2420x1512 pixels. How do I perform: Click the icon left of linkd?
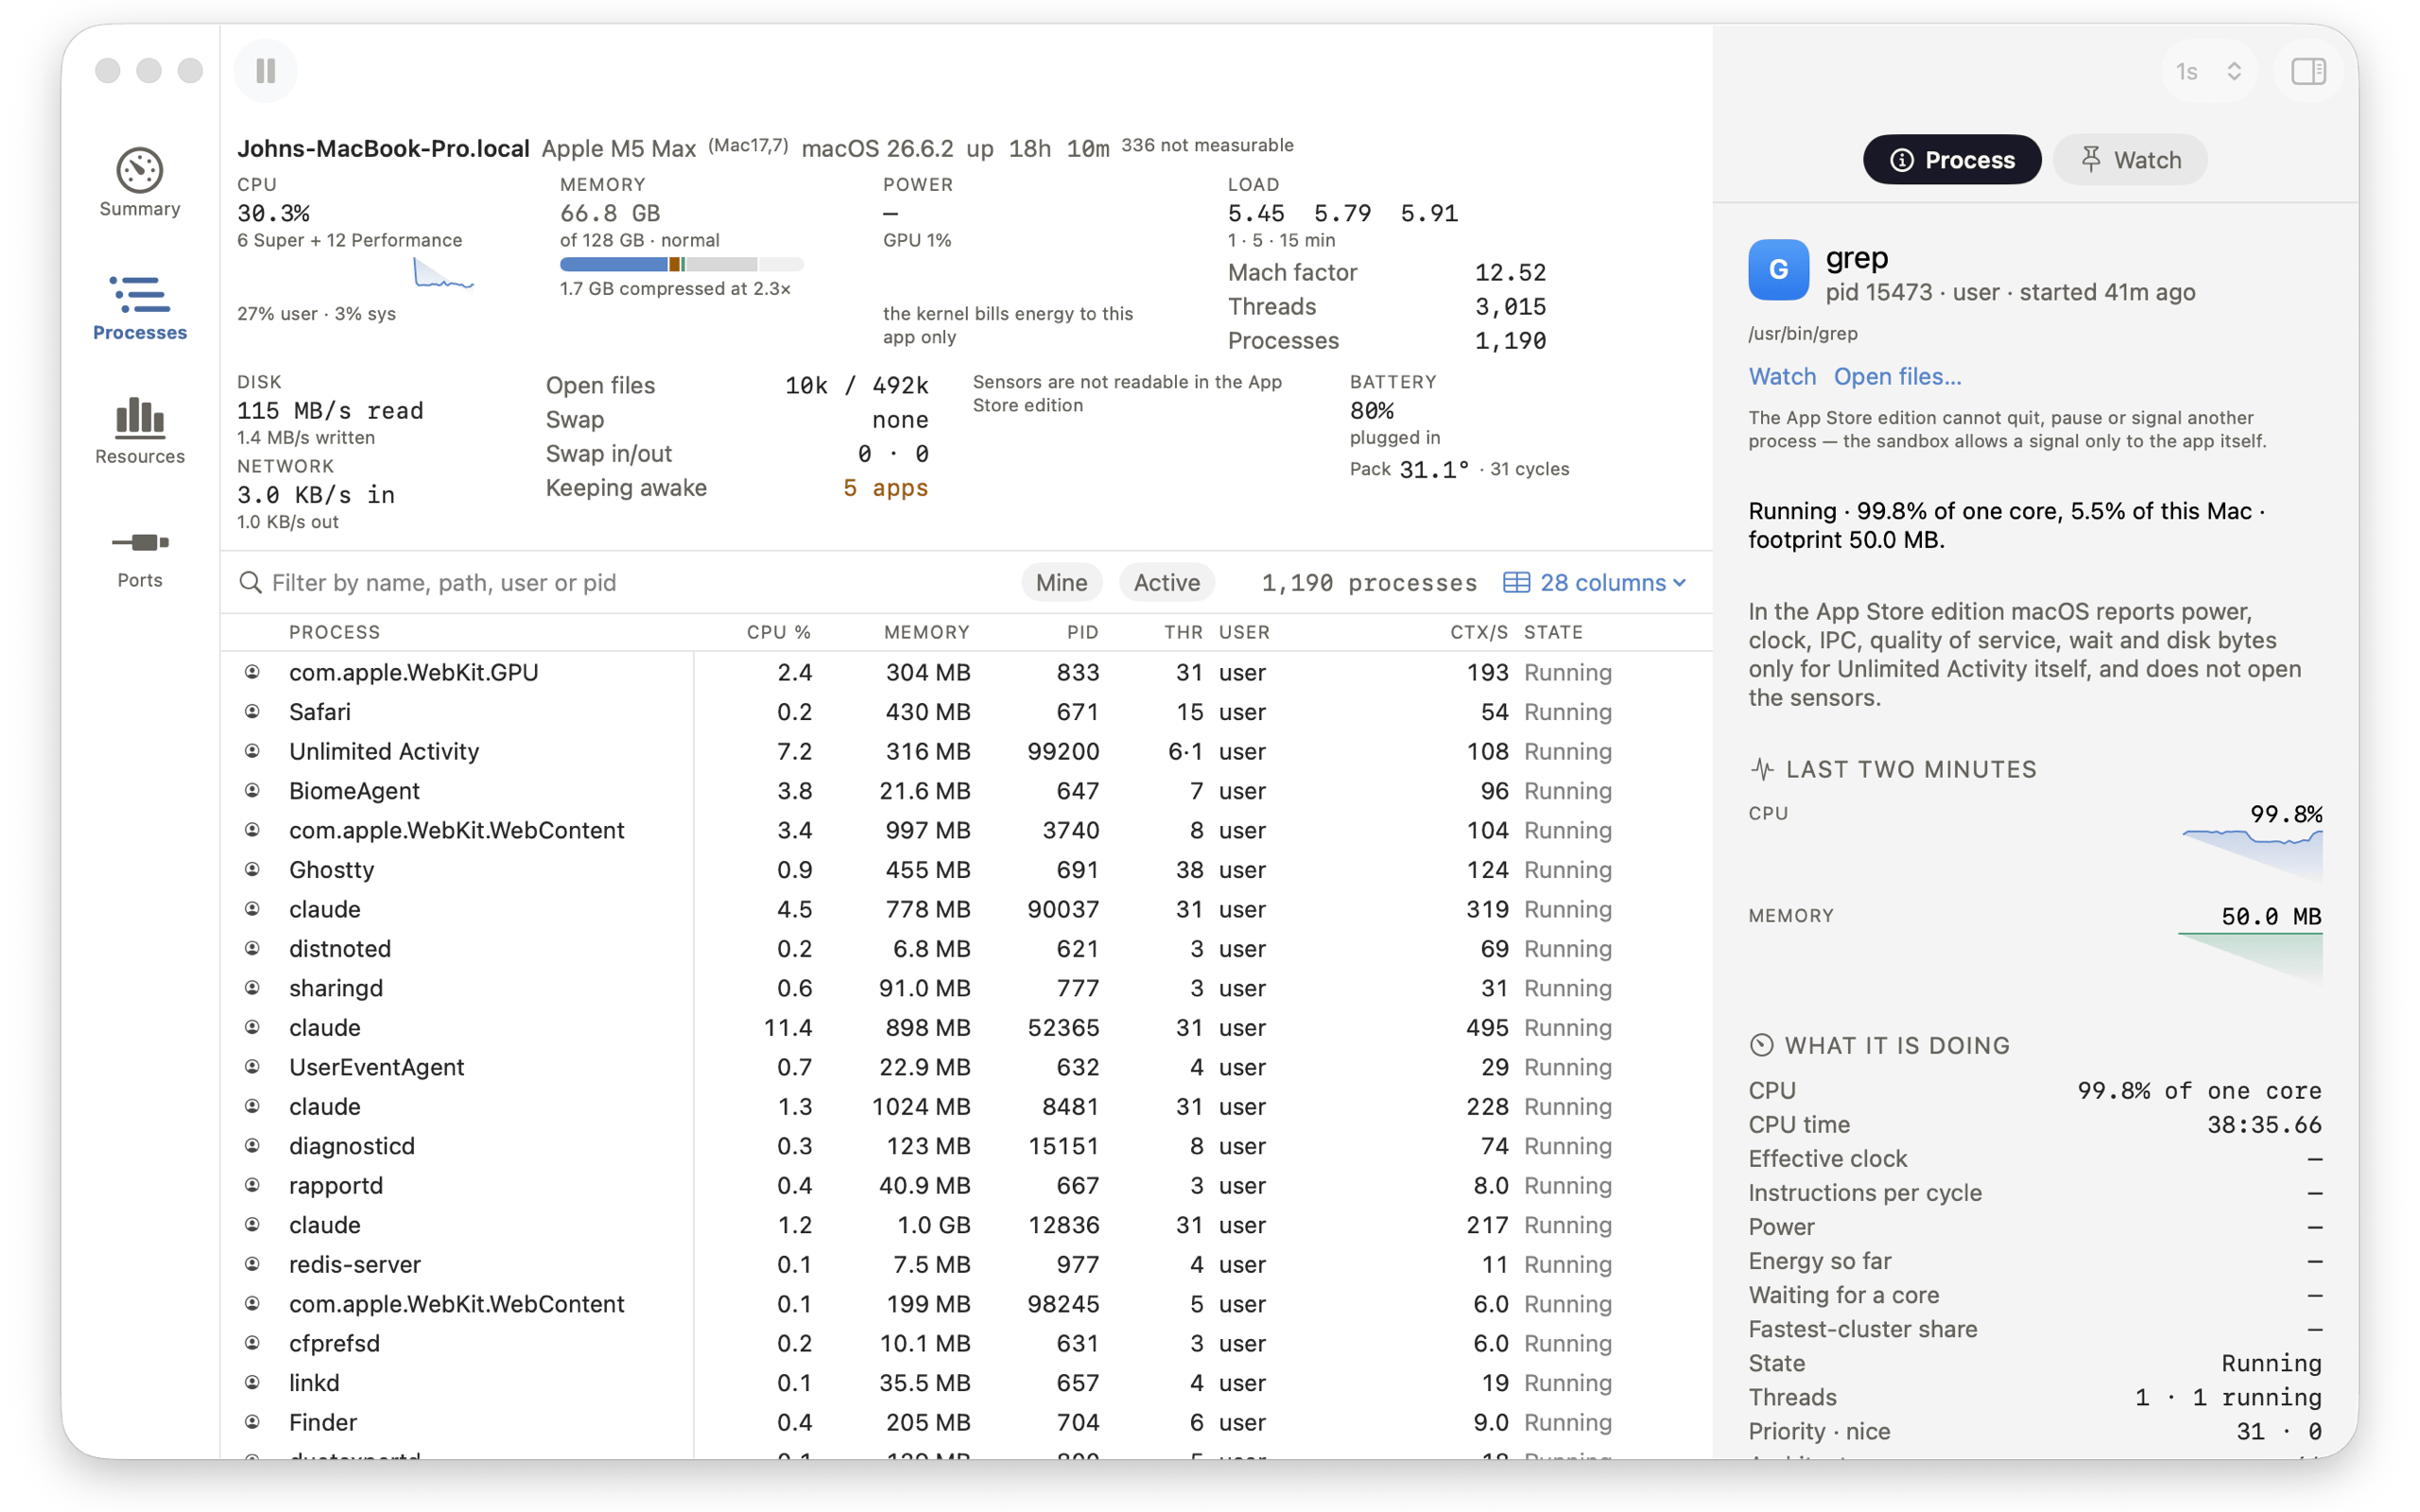[x=252, y=1383]
